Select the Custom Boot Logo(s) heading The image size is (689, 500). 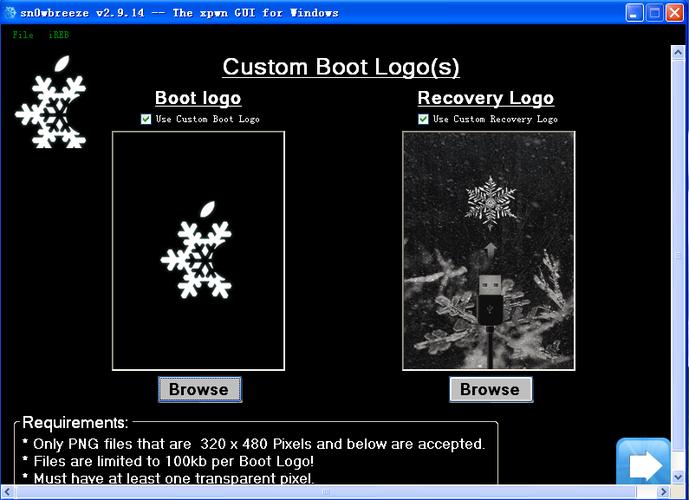pyautogui.click(x=340, y=67)
